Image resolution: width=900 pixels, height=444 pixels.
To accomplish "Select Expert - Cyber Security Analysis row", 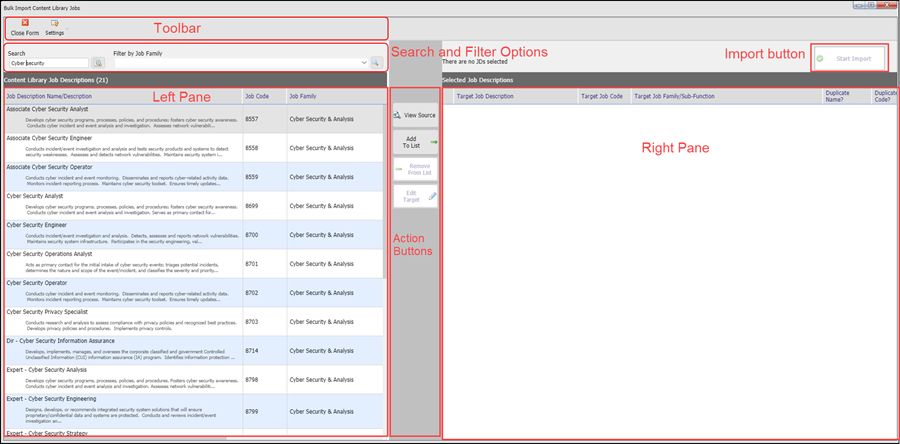I will 193,379.
